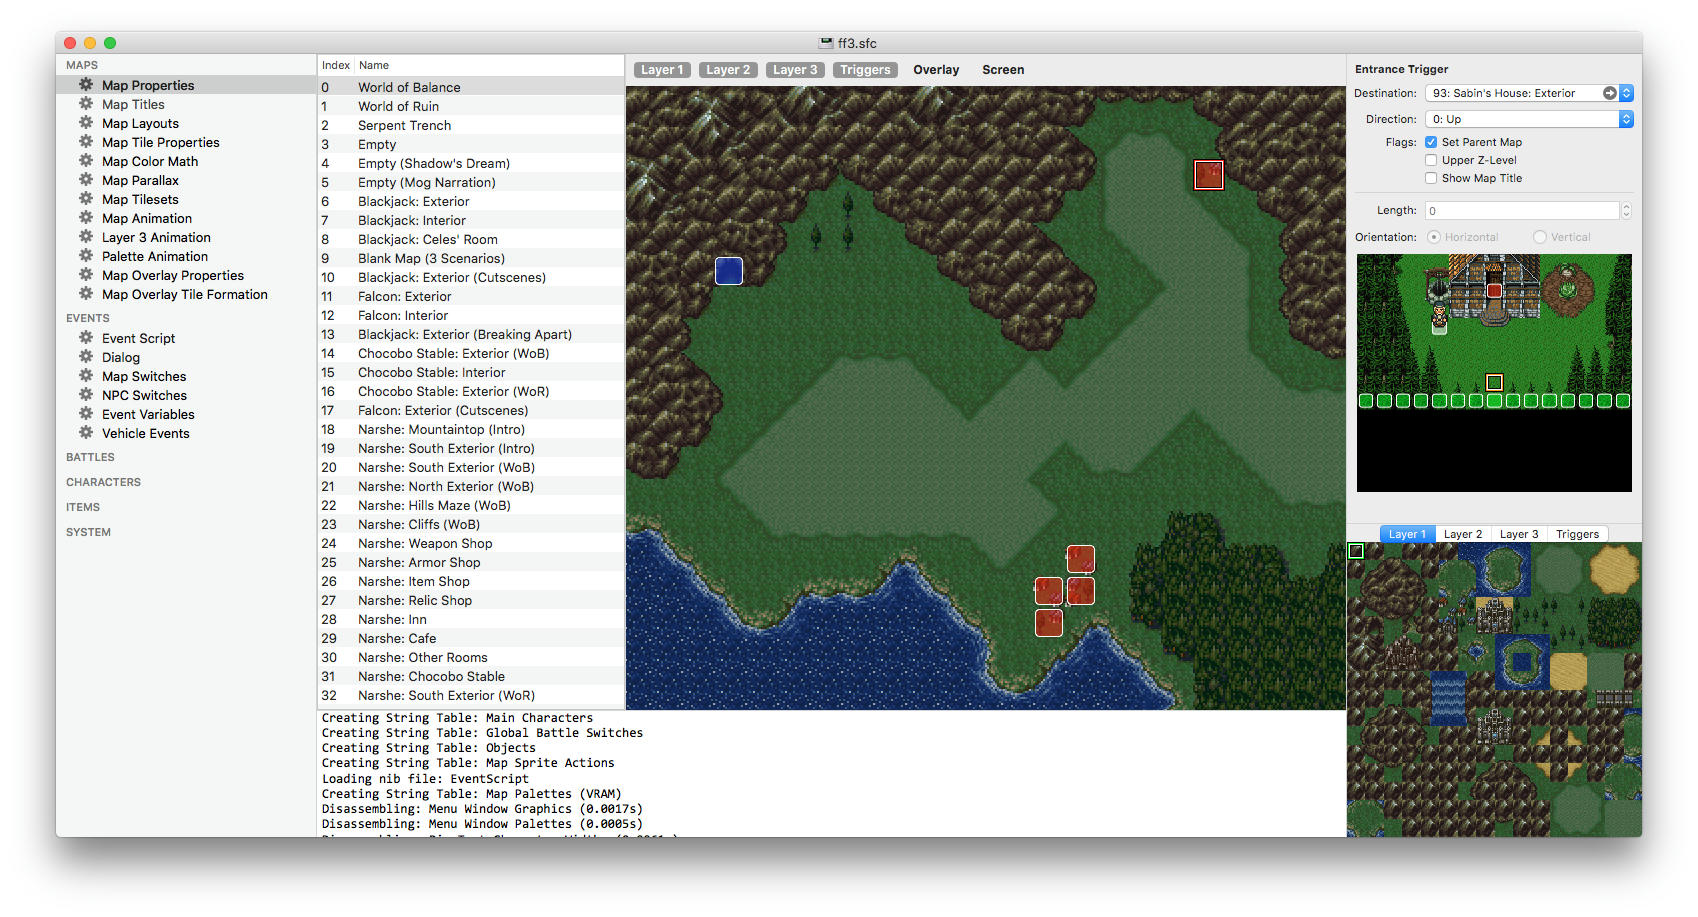Click the gear icon beside Event Variables
Screen dimensions: 1698x917
pos(86,414)
